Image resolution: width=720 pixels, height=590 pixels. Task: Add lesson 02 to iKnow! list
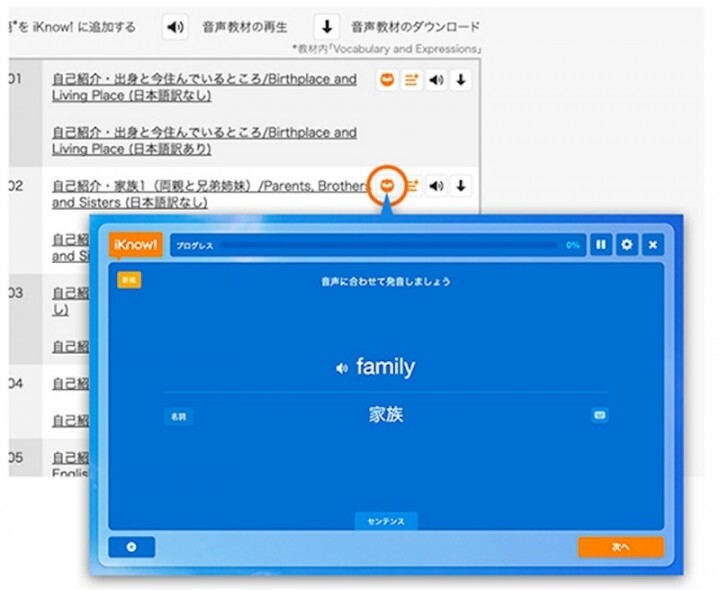tap(413, 186)
